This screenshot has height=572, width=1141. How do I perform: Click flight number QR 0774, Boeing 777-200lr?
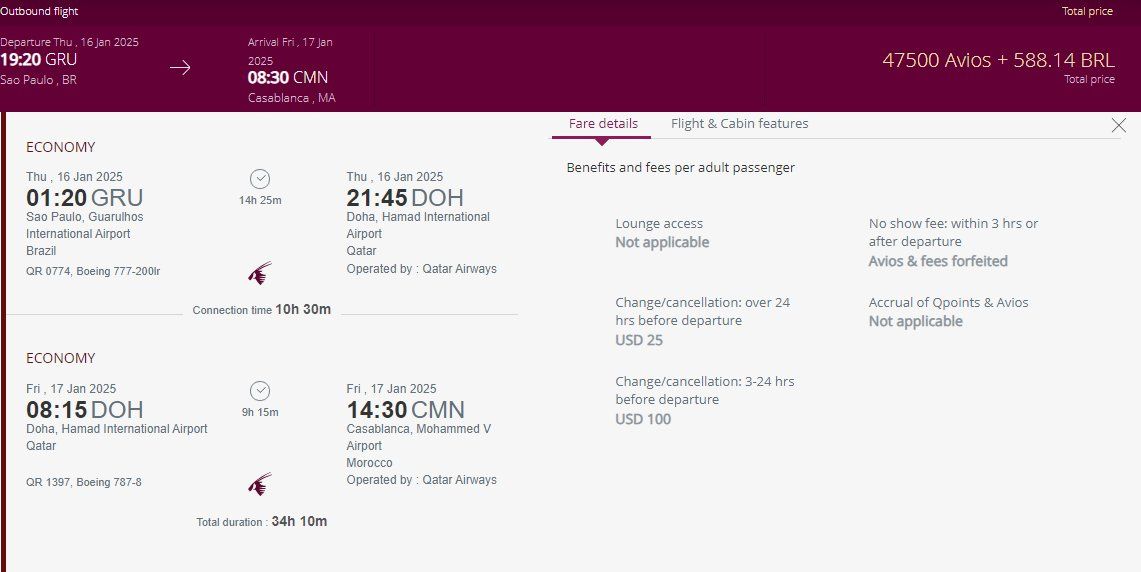(x=93, y=271)
